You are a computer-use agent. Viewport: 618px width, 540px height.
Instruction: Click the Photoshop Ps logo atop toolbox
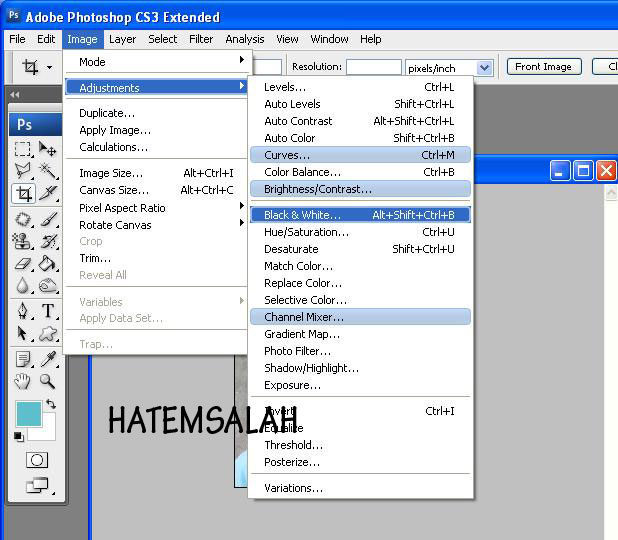point(35,125)
